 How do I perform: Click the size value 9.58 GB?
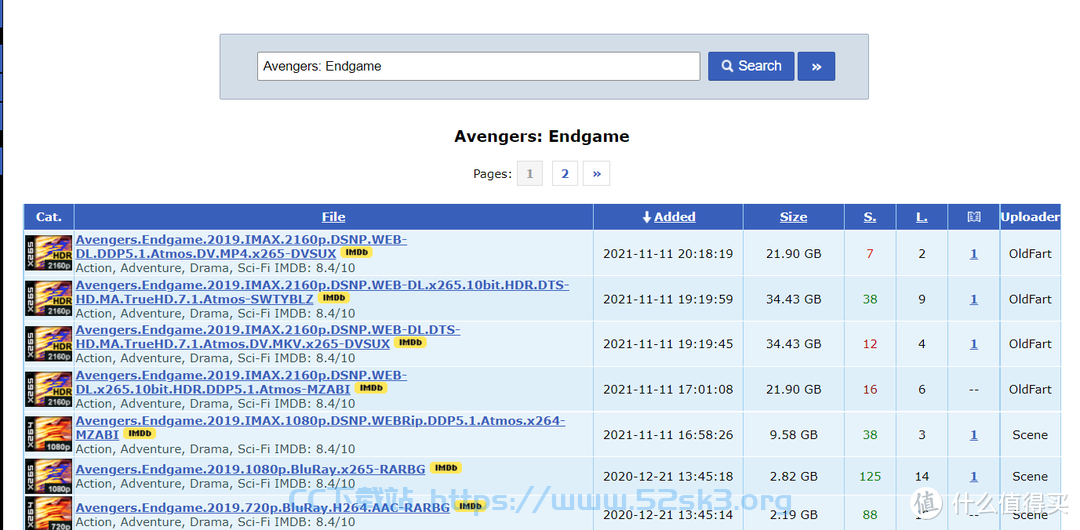tap(793, 435)
